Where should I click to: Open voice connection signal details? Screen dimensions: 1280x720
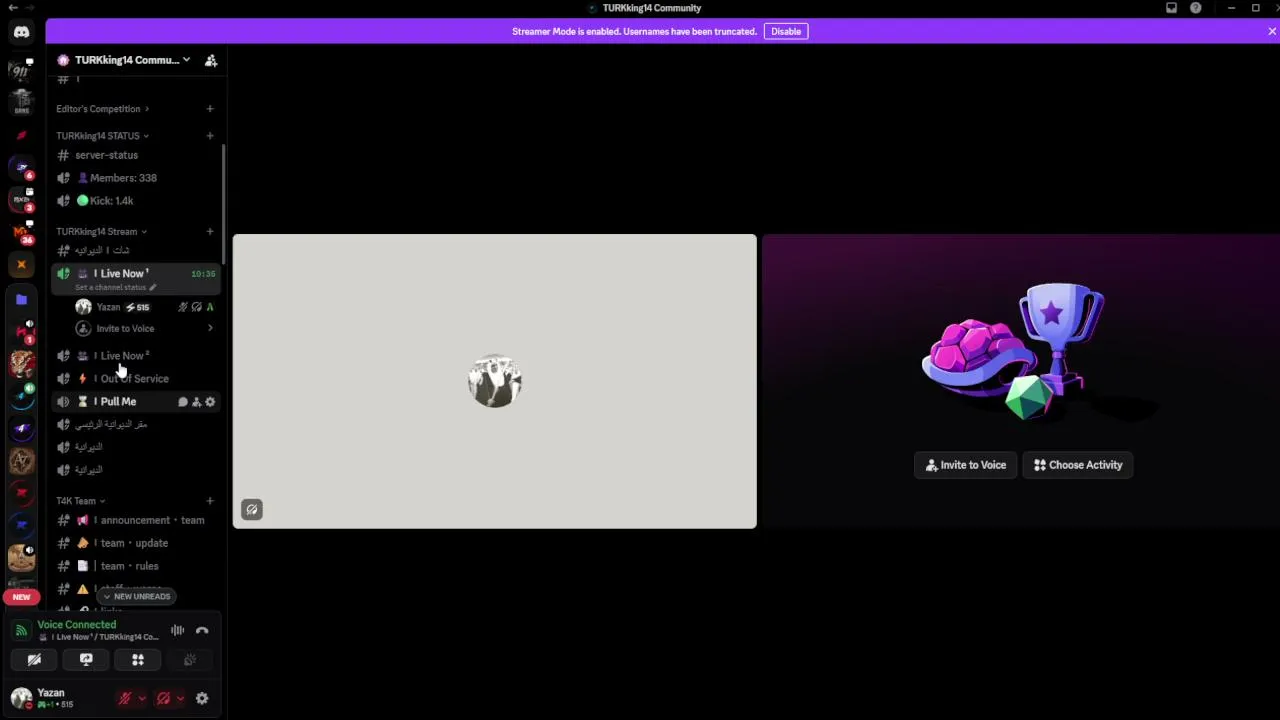pos(21,631)
